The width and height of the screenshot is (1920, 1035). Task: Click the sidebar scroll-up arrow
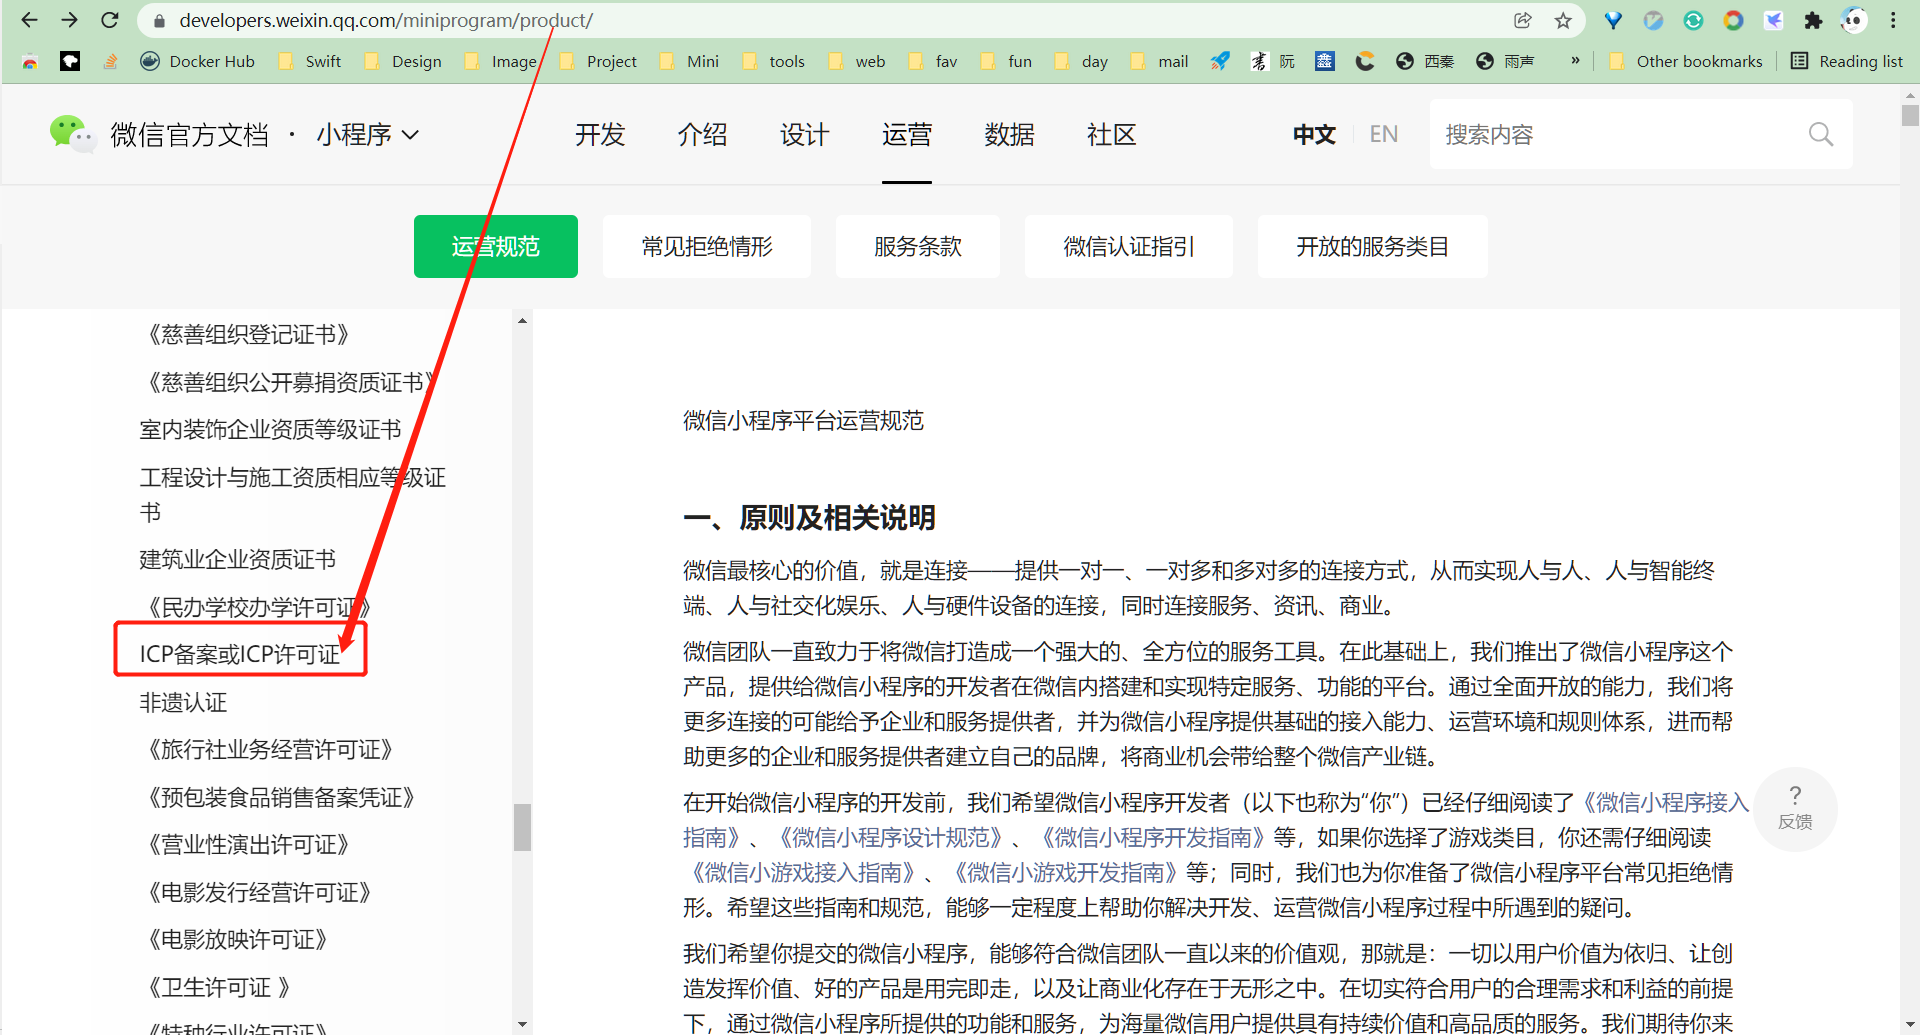(x=522, y=321)
